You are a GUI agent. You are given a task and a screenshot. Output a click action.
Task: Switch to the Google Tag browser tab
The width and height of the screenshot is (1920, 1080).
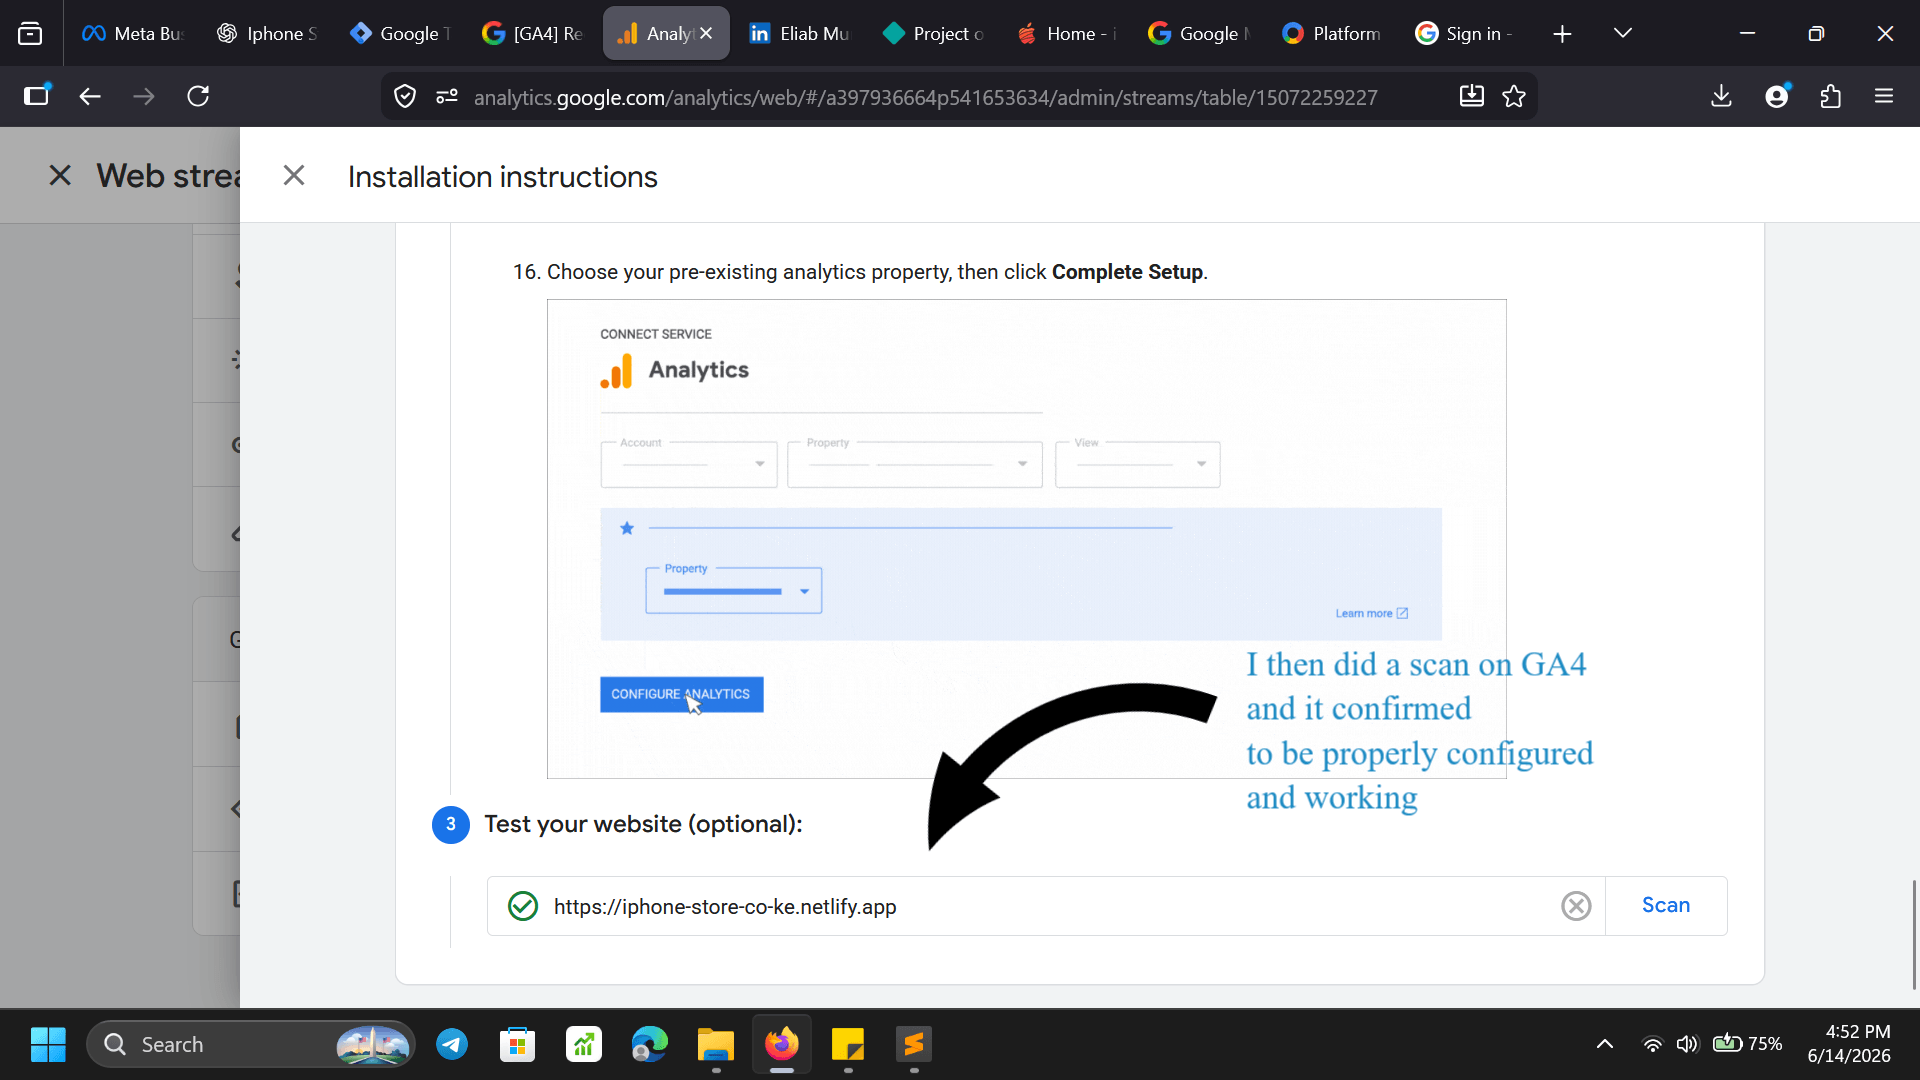[400, 33]
